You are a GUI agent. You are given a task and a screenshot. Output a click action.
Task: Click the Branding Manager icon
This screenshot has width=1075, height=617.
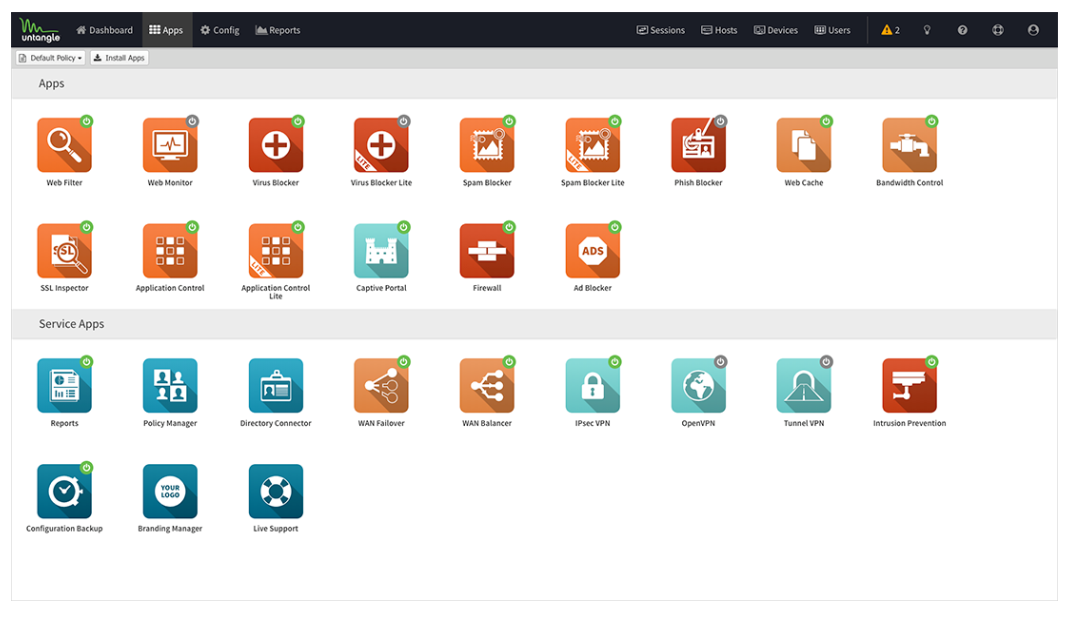pyautogui.click(x=170, y=491)
